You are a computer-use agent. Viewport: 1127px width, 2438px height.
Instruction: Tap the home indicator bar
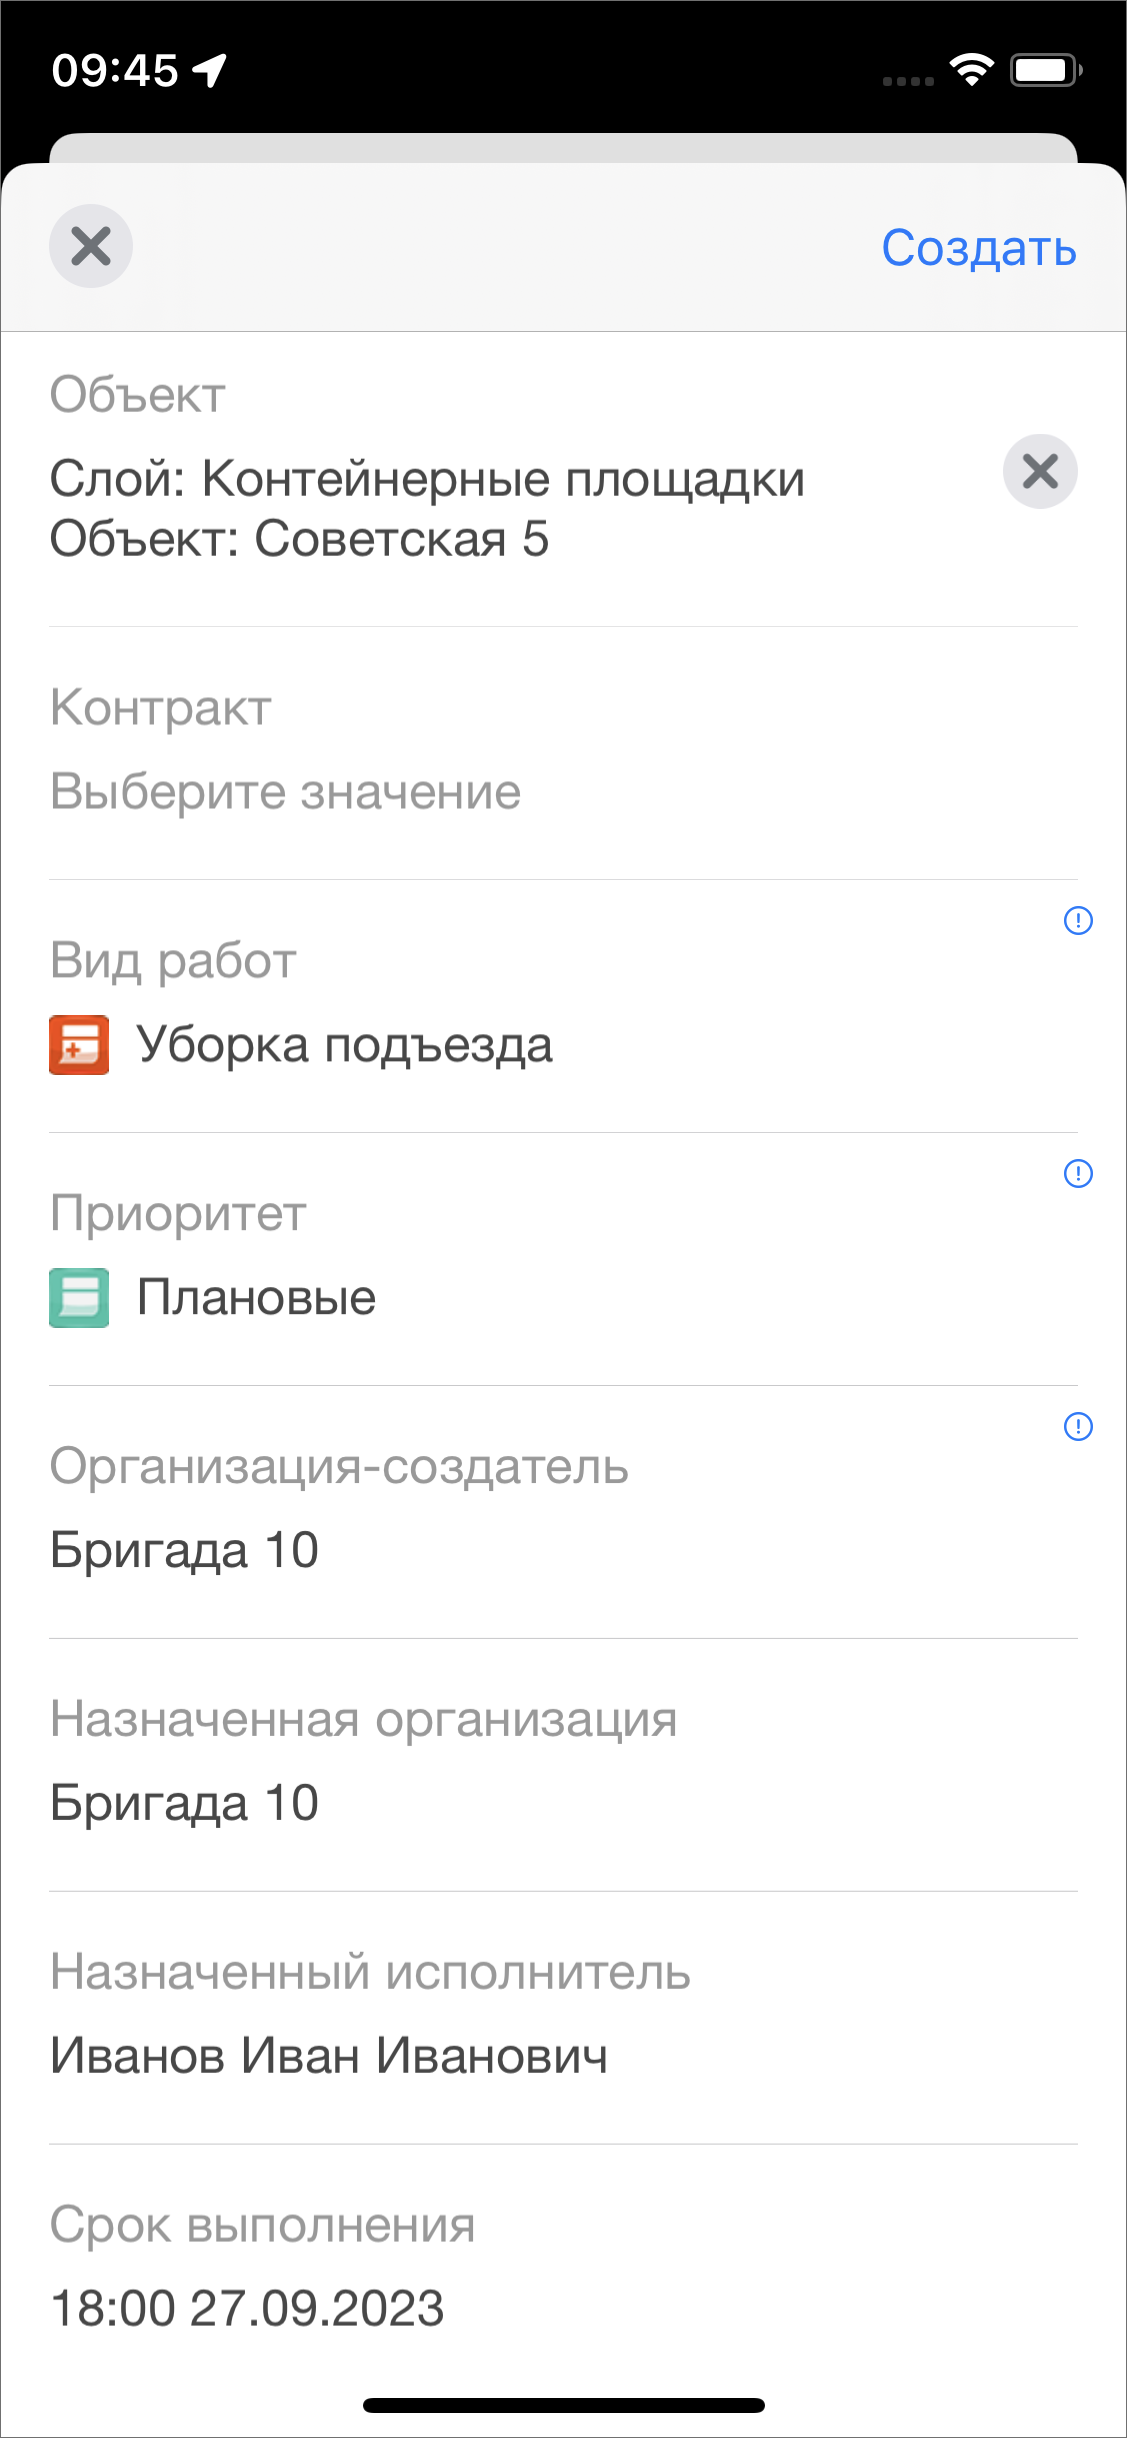(563, 2405)
